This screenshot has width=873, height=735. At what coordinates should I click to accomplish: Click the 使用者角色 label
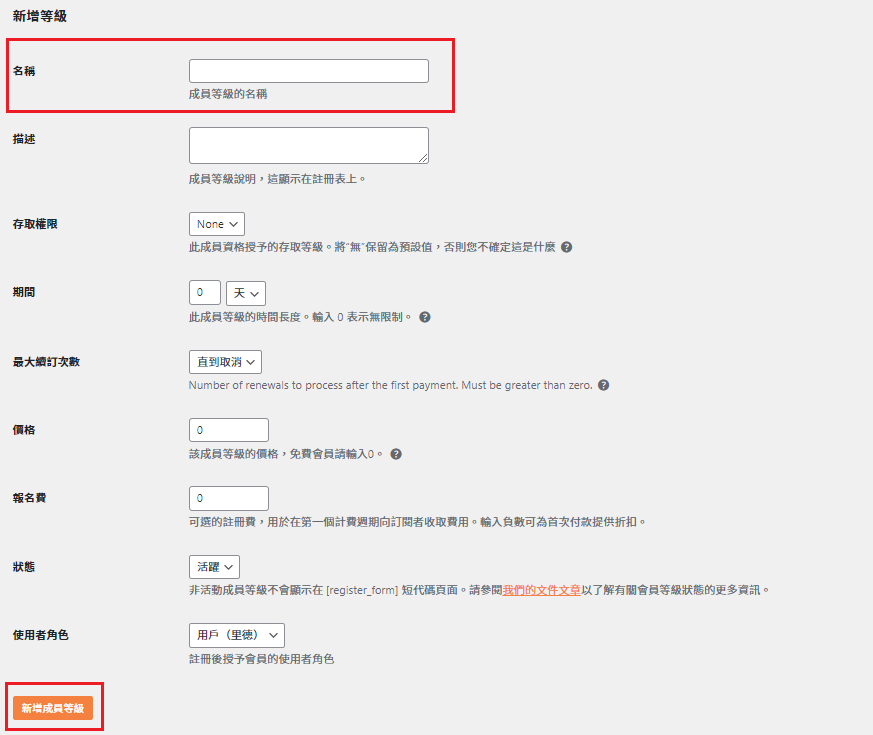[x=40, y=635]
